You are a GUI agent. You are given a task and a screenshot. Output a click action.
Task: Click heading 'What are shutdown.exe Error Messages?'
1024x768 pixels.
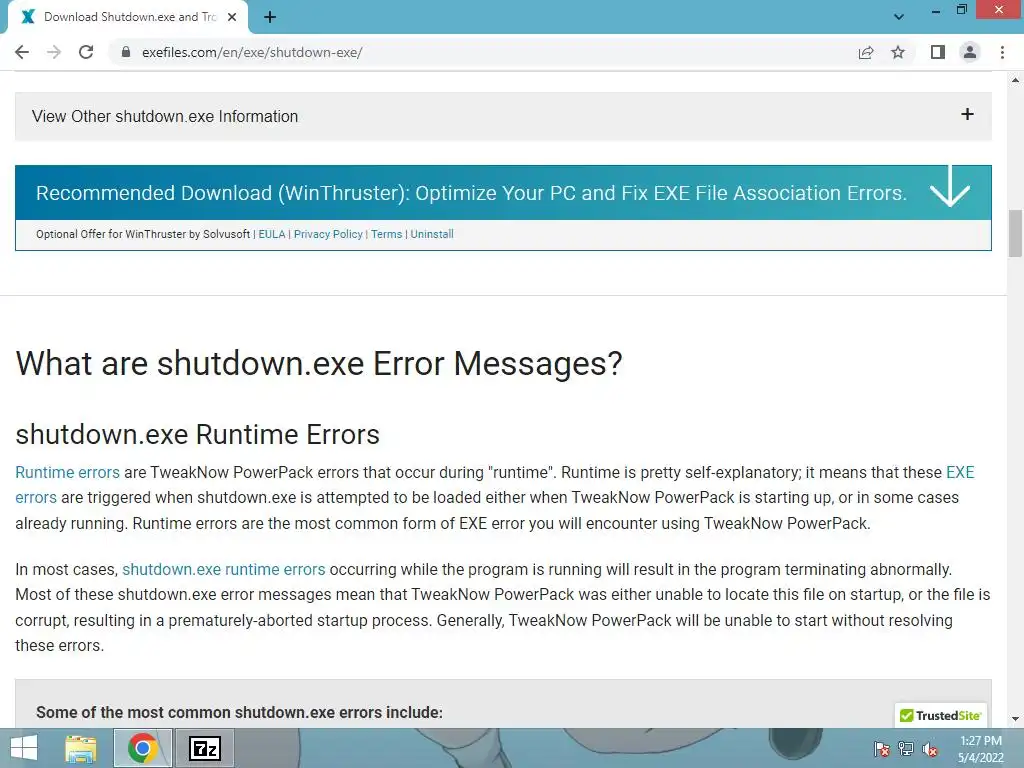click(x=319, y=363)
